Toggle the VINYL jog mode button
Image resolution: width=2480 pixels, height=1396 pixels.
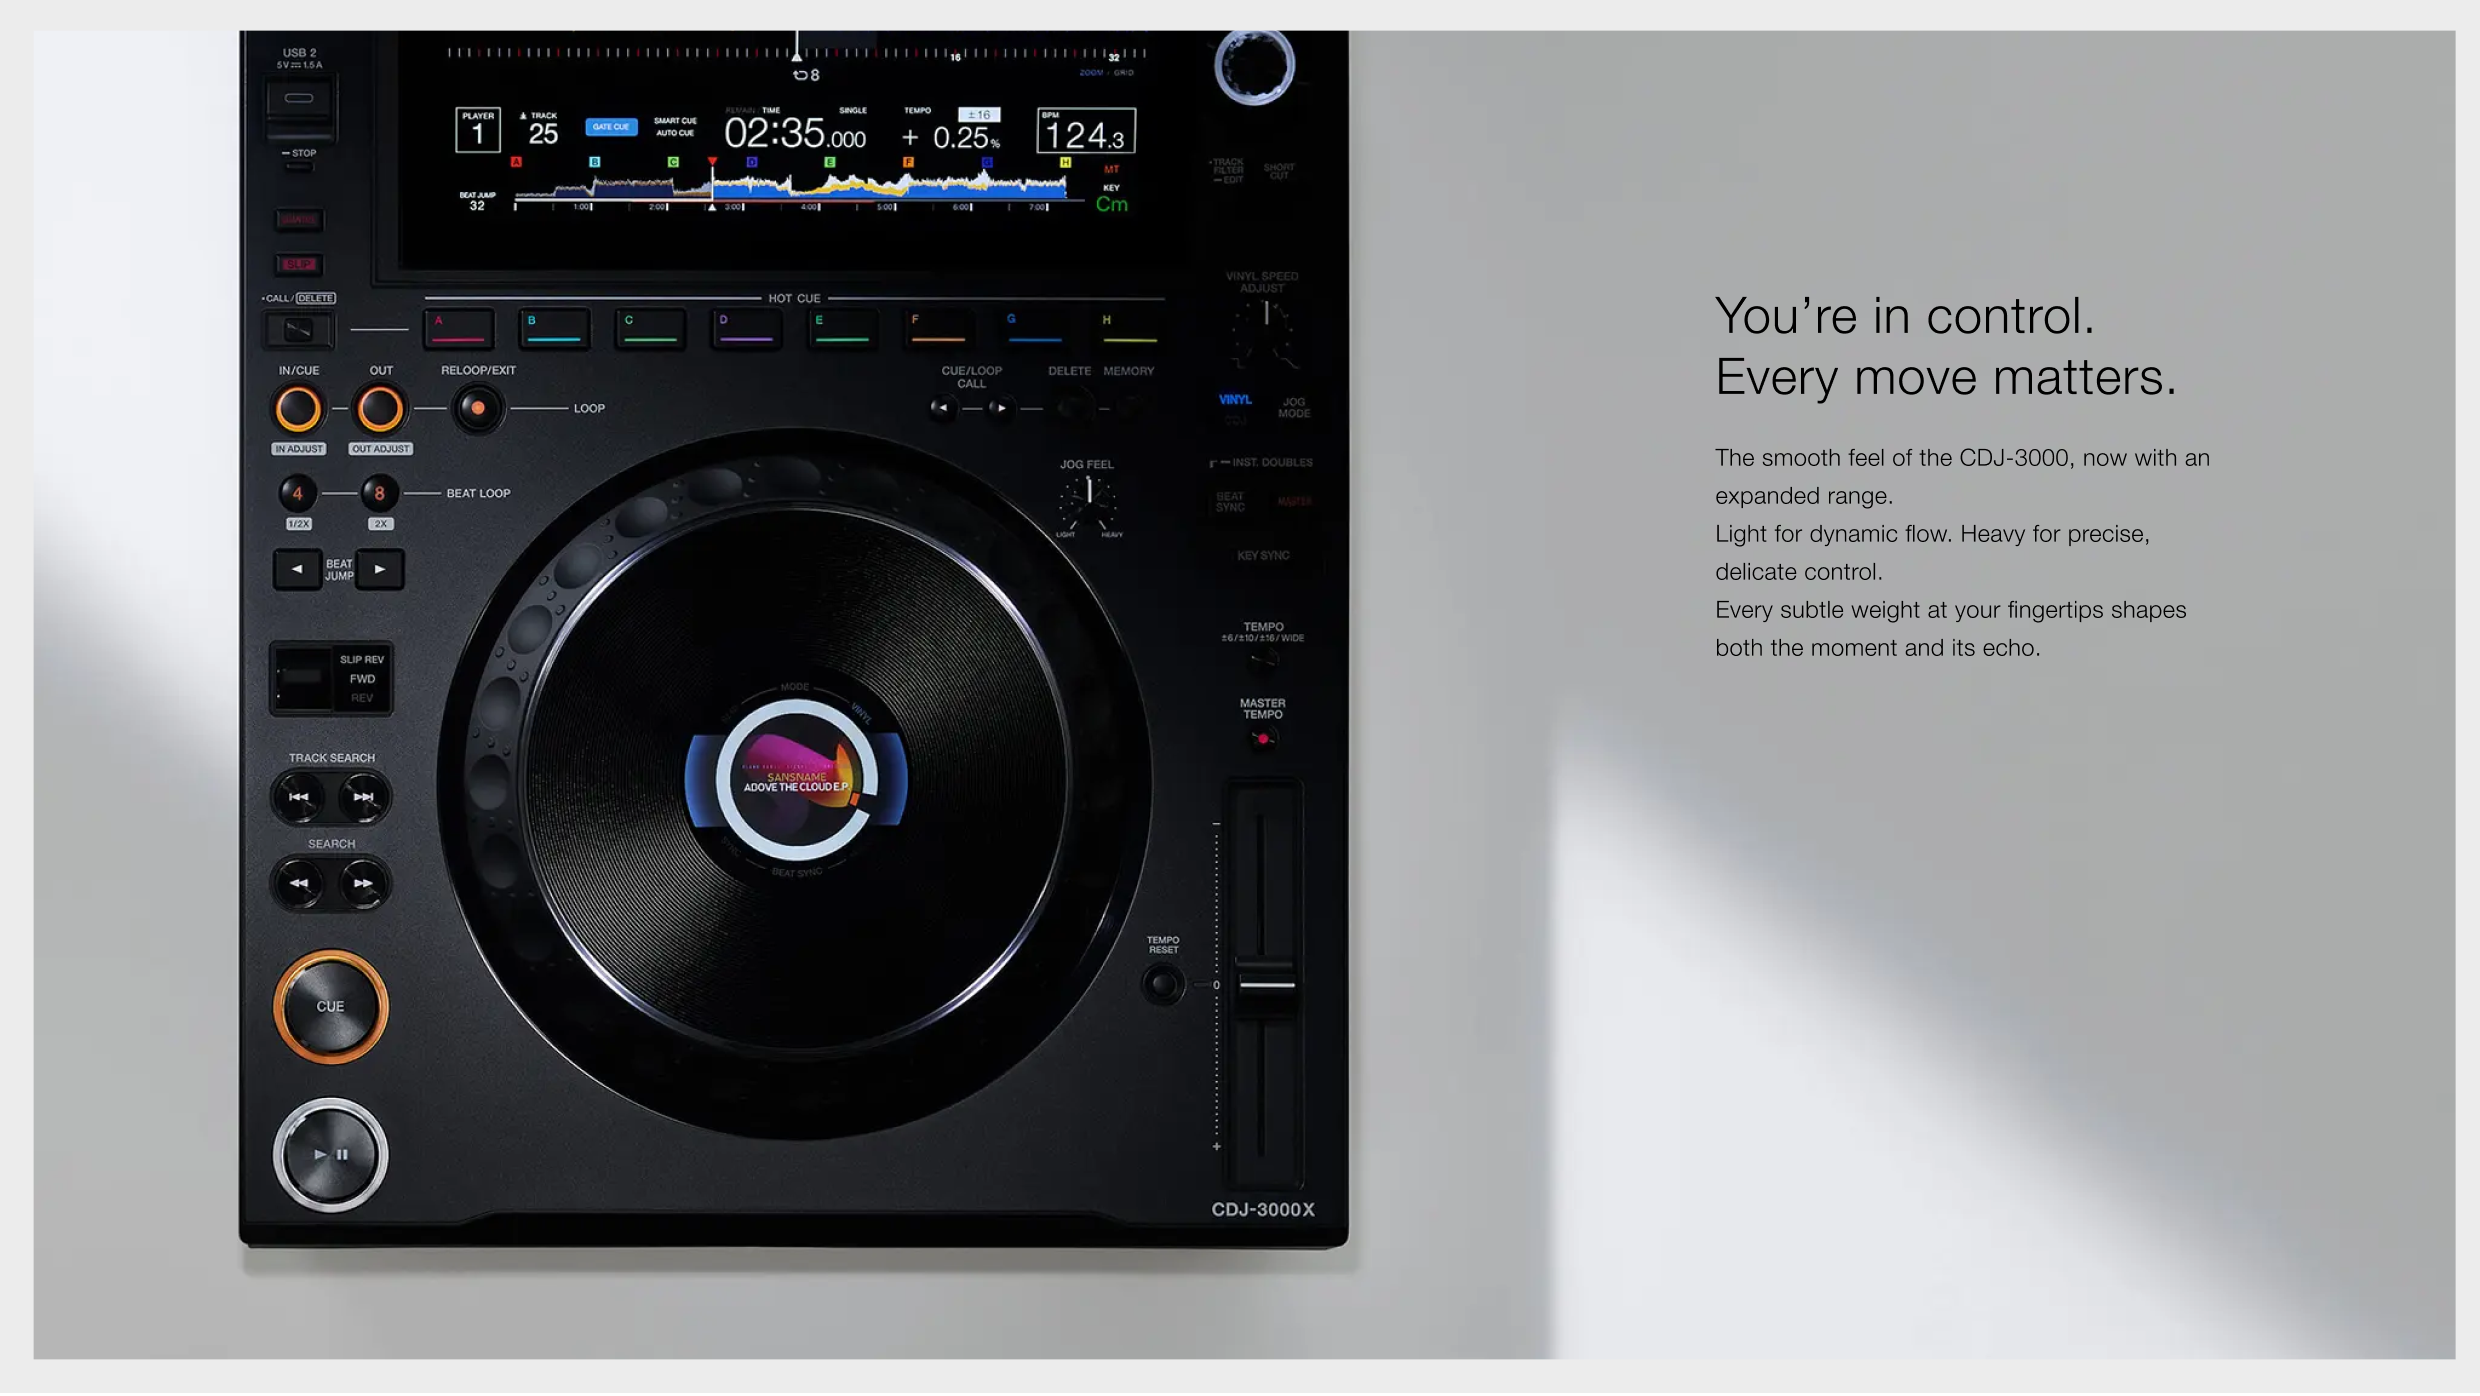tap(1235, 401)
